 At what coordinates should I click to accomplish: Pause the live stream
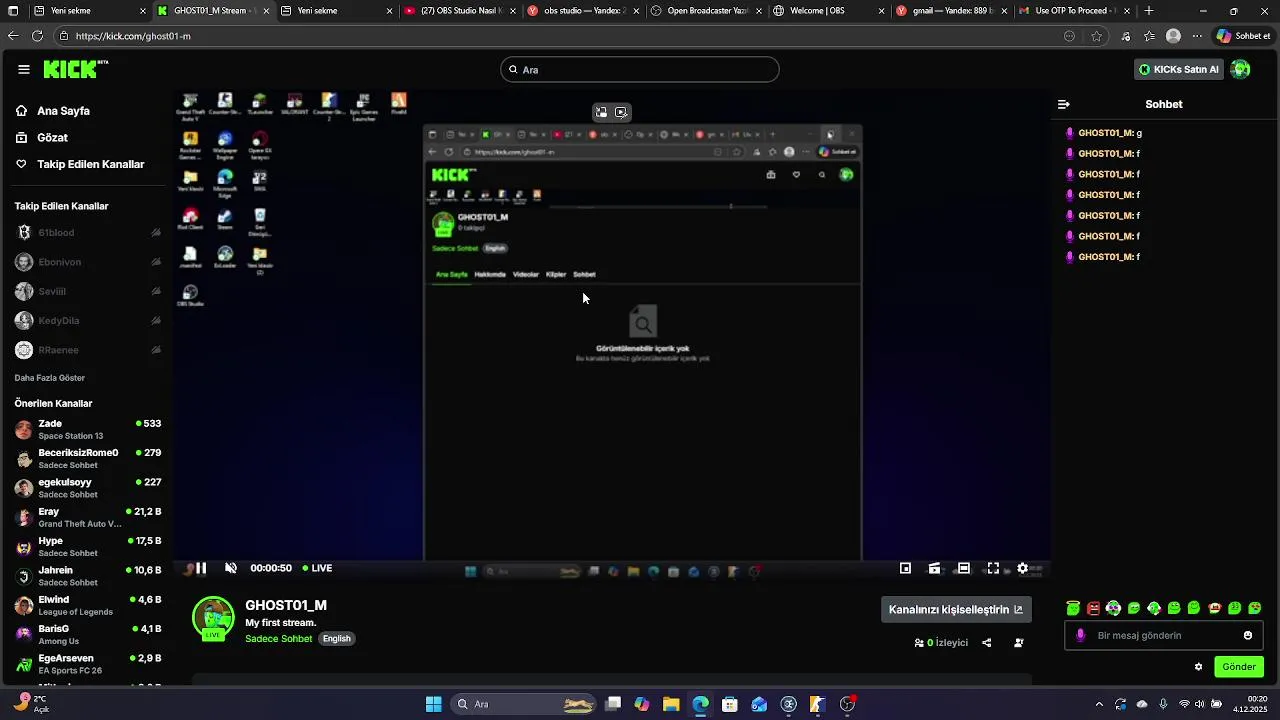coord(201,568)
